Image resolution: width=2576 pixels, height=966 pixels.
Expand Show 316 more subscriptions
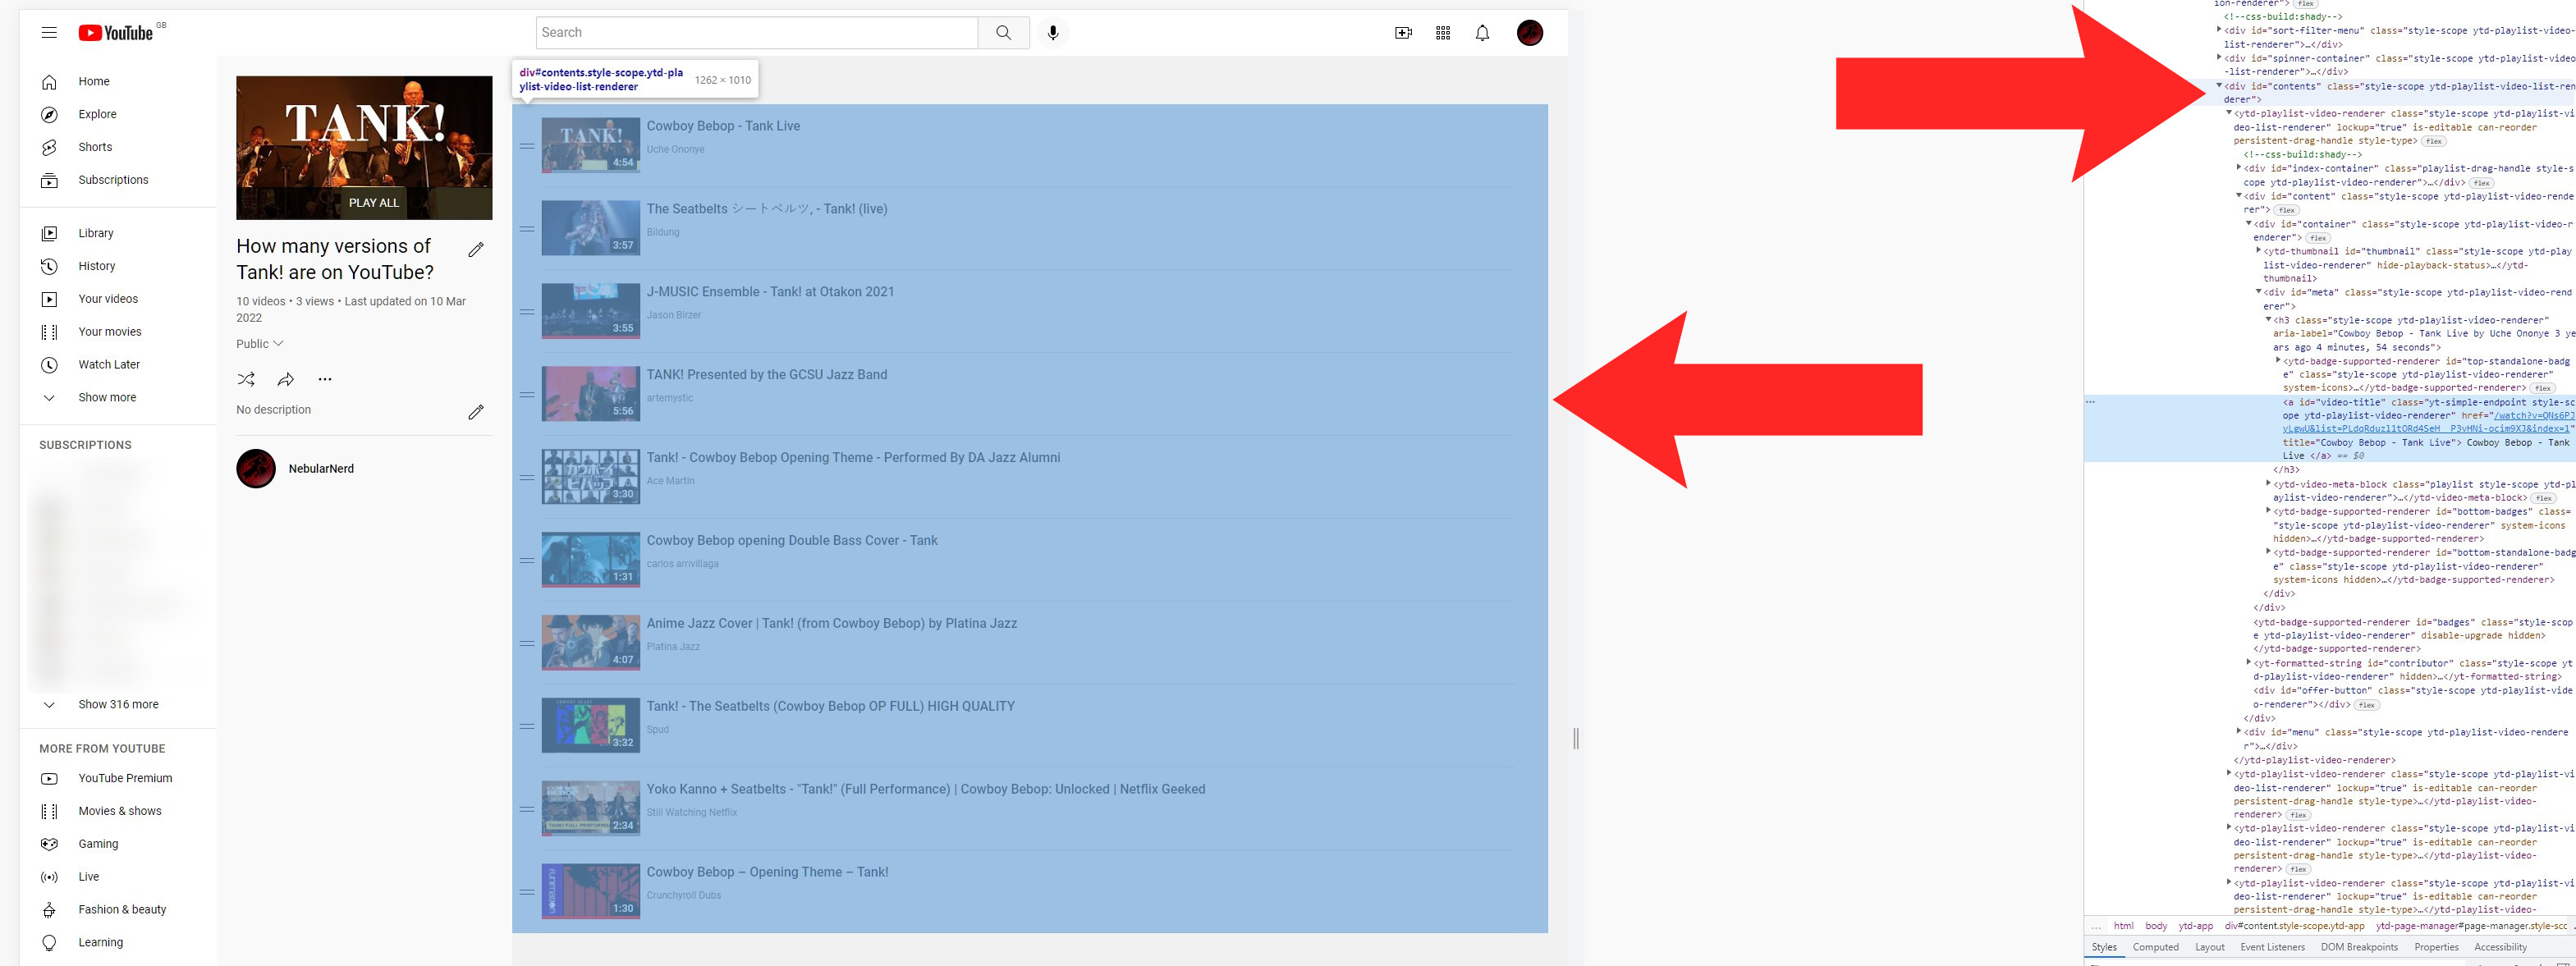118,705
